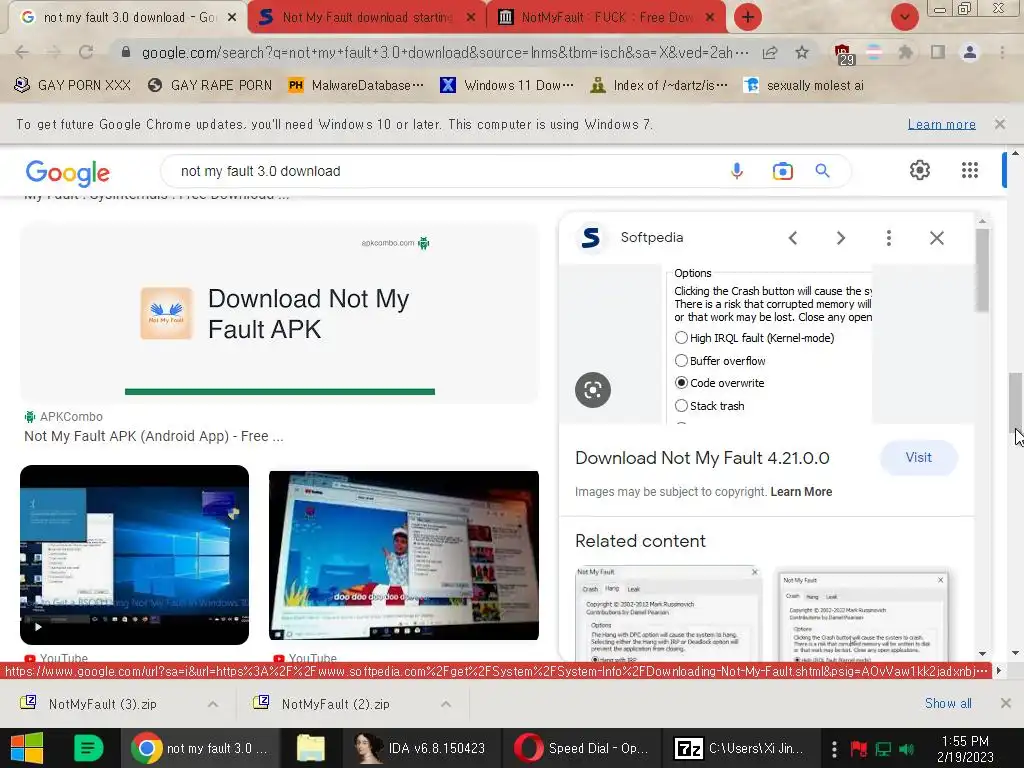Toggle Chrome side panel icon
The height and width of the screenshot is (768, 1024).
(938, 52)
